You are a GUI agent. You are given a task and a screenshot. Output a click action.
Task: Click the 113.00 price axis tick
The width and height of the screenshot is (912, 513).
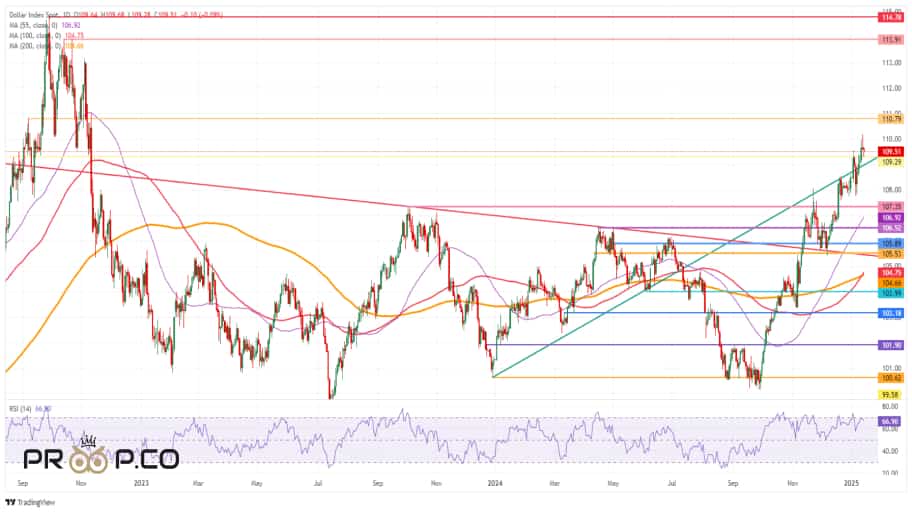click(892, 62)
